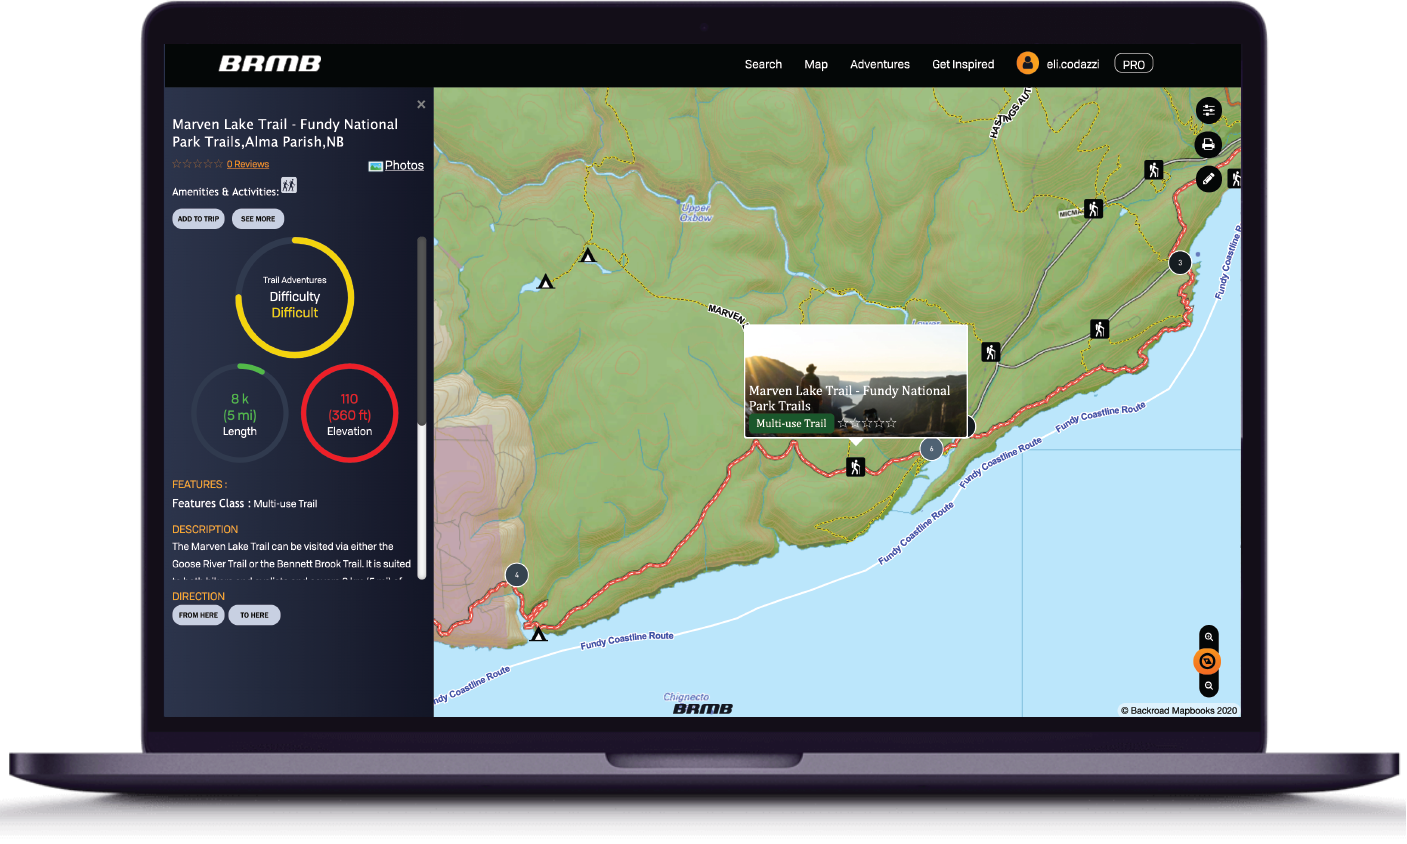Expand cluster marker labeled 6 near the trail

[x=931, y=449]
